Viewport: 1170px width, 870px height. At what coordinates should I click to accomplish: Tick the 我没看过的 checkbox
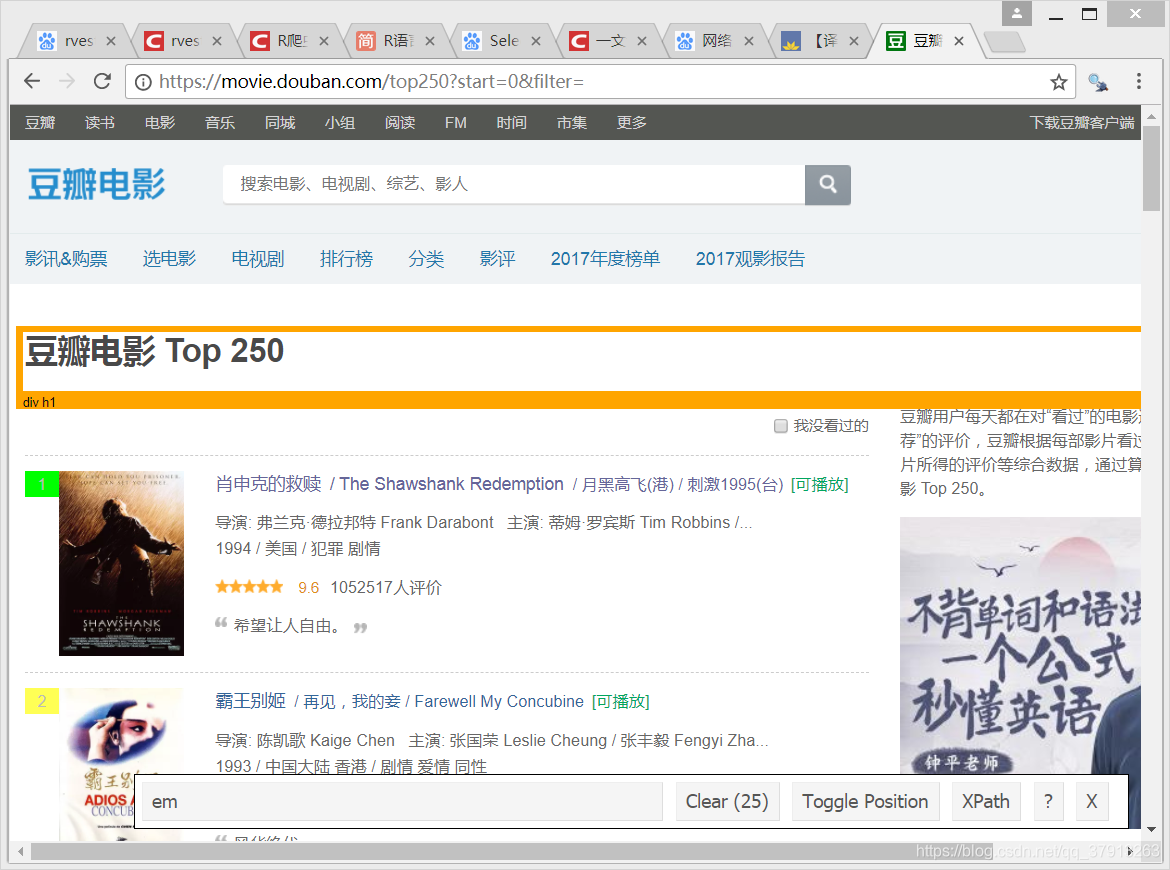point(780,426)
